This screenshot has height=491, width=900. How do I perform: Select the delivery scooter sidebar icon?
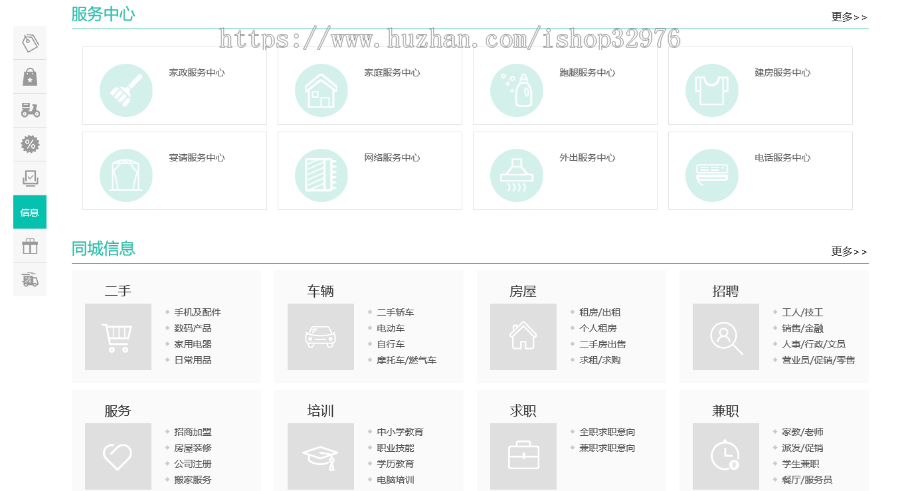[30, 110]
